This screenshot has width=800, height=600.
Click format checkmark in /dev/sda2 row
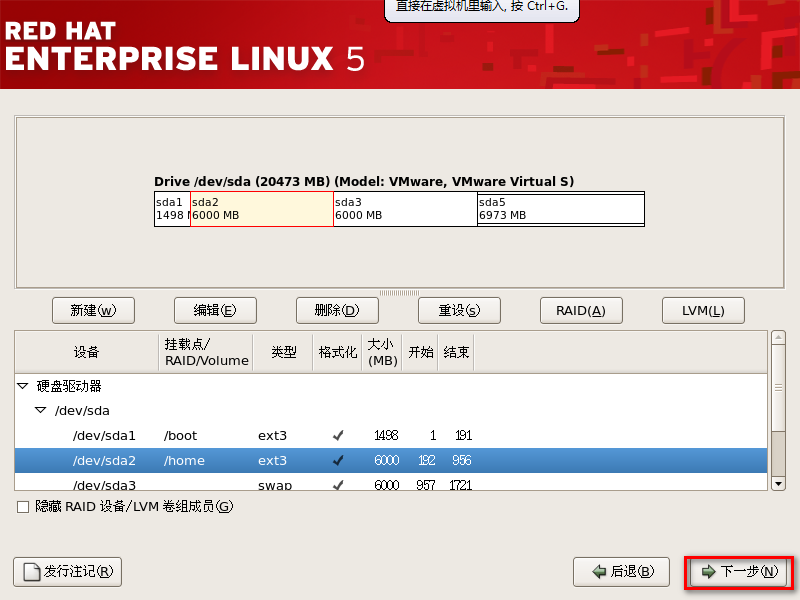tap(338, 460)
